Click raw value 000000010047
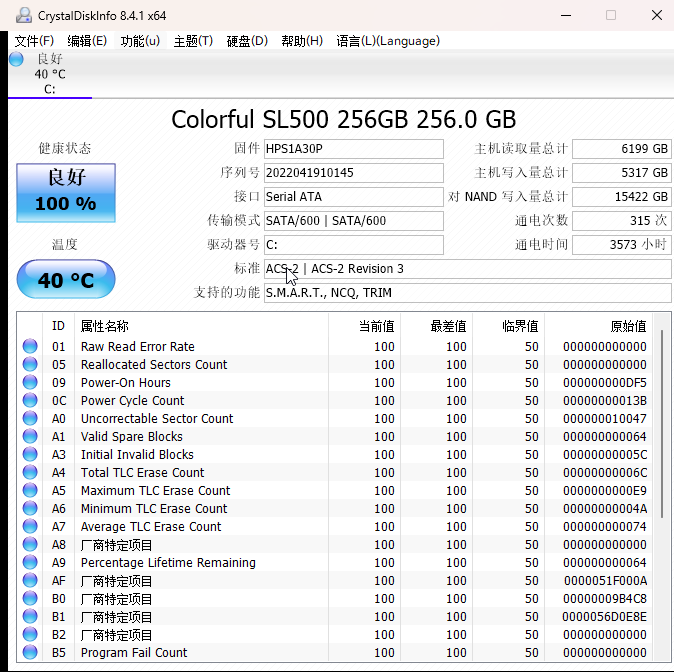 [604, 418]
